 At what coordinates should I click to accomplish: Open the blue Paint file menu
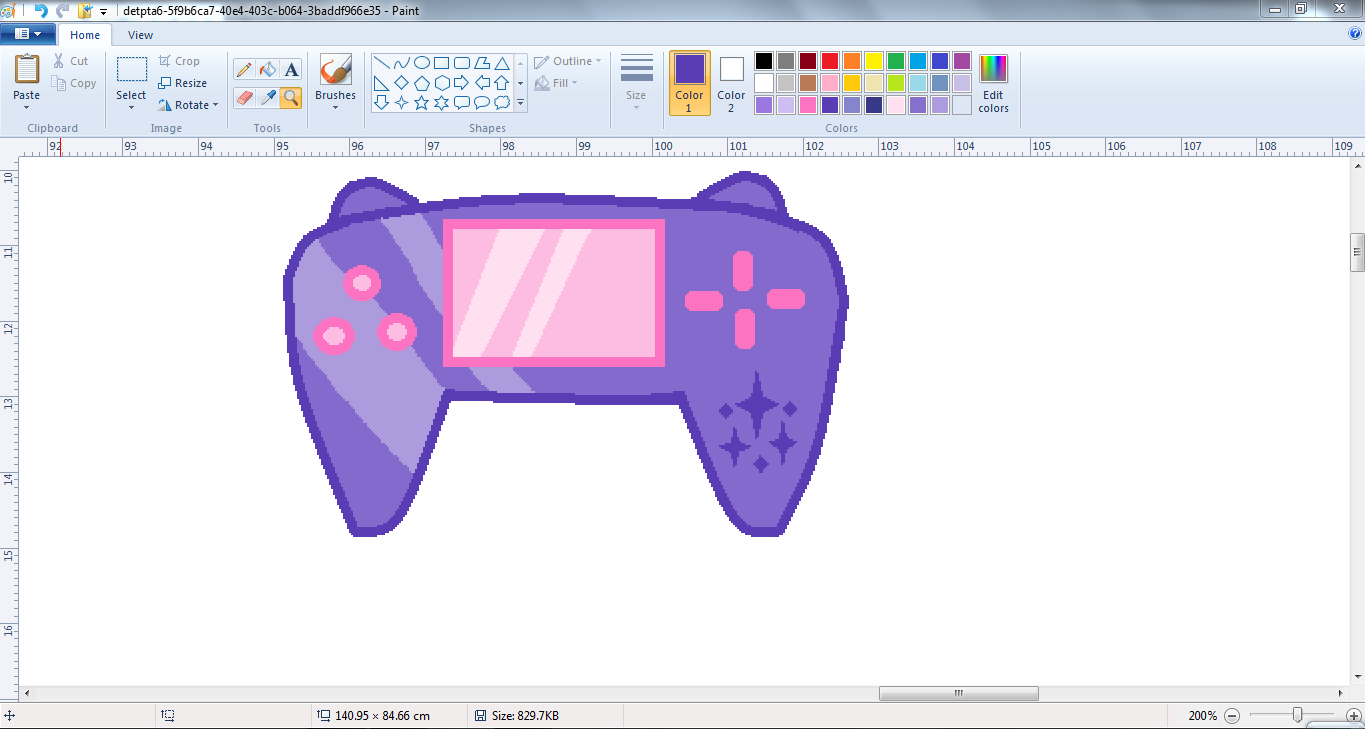tap(27, 34)
